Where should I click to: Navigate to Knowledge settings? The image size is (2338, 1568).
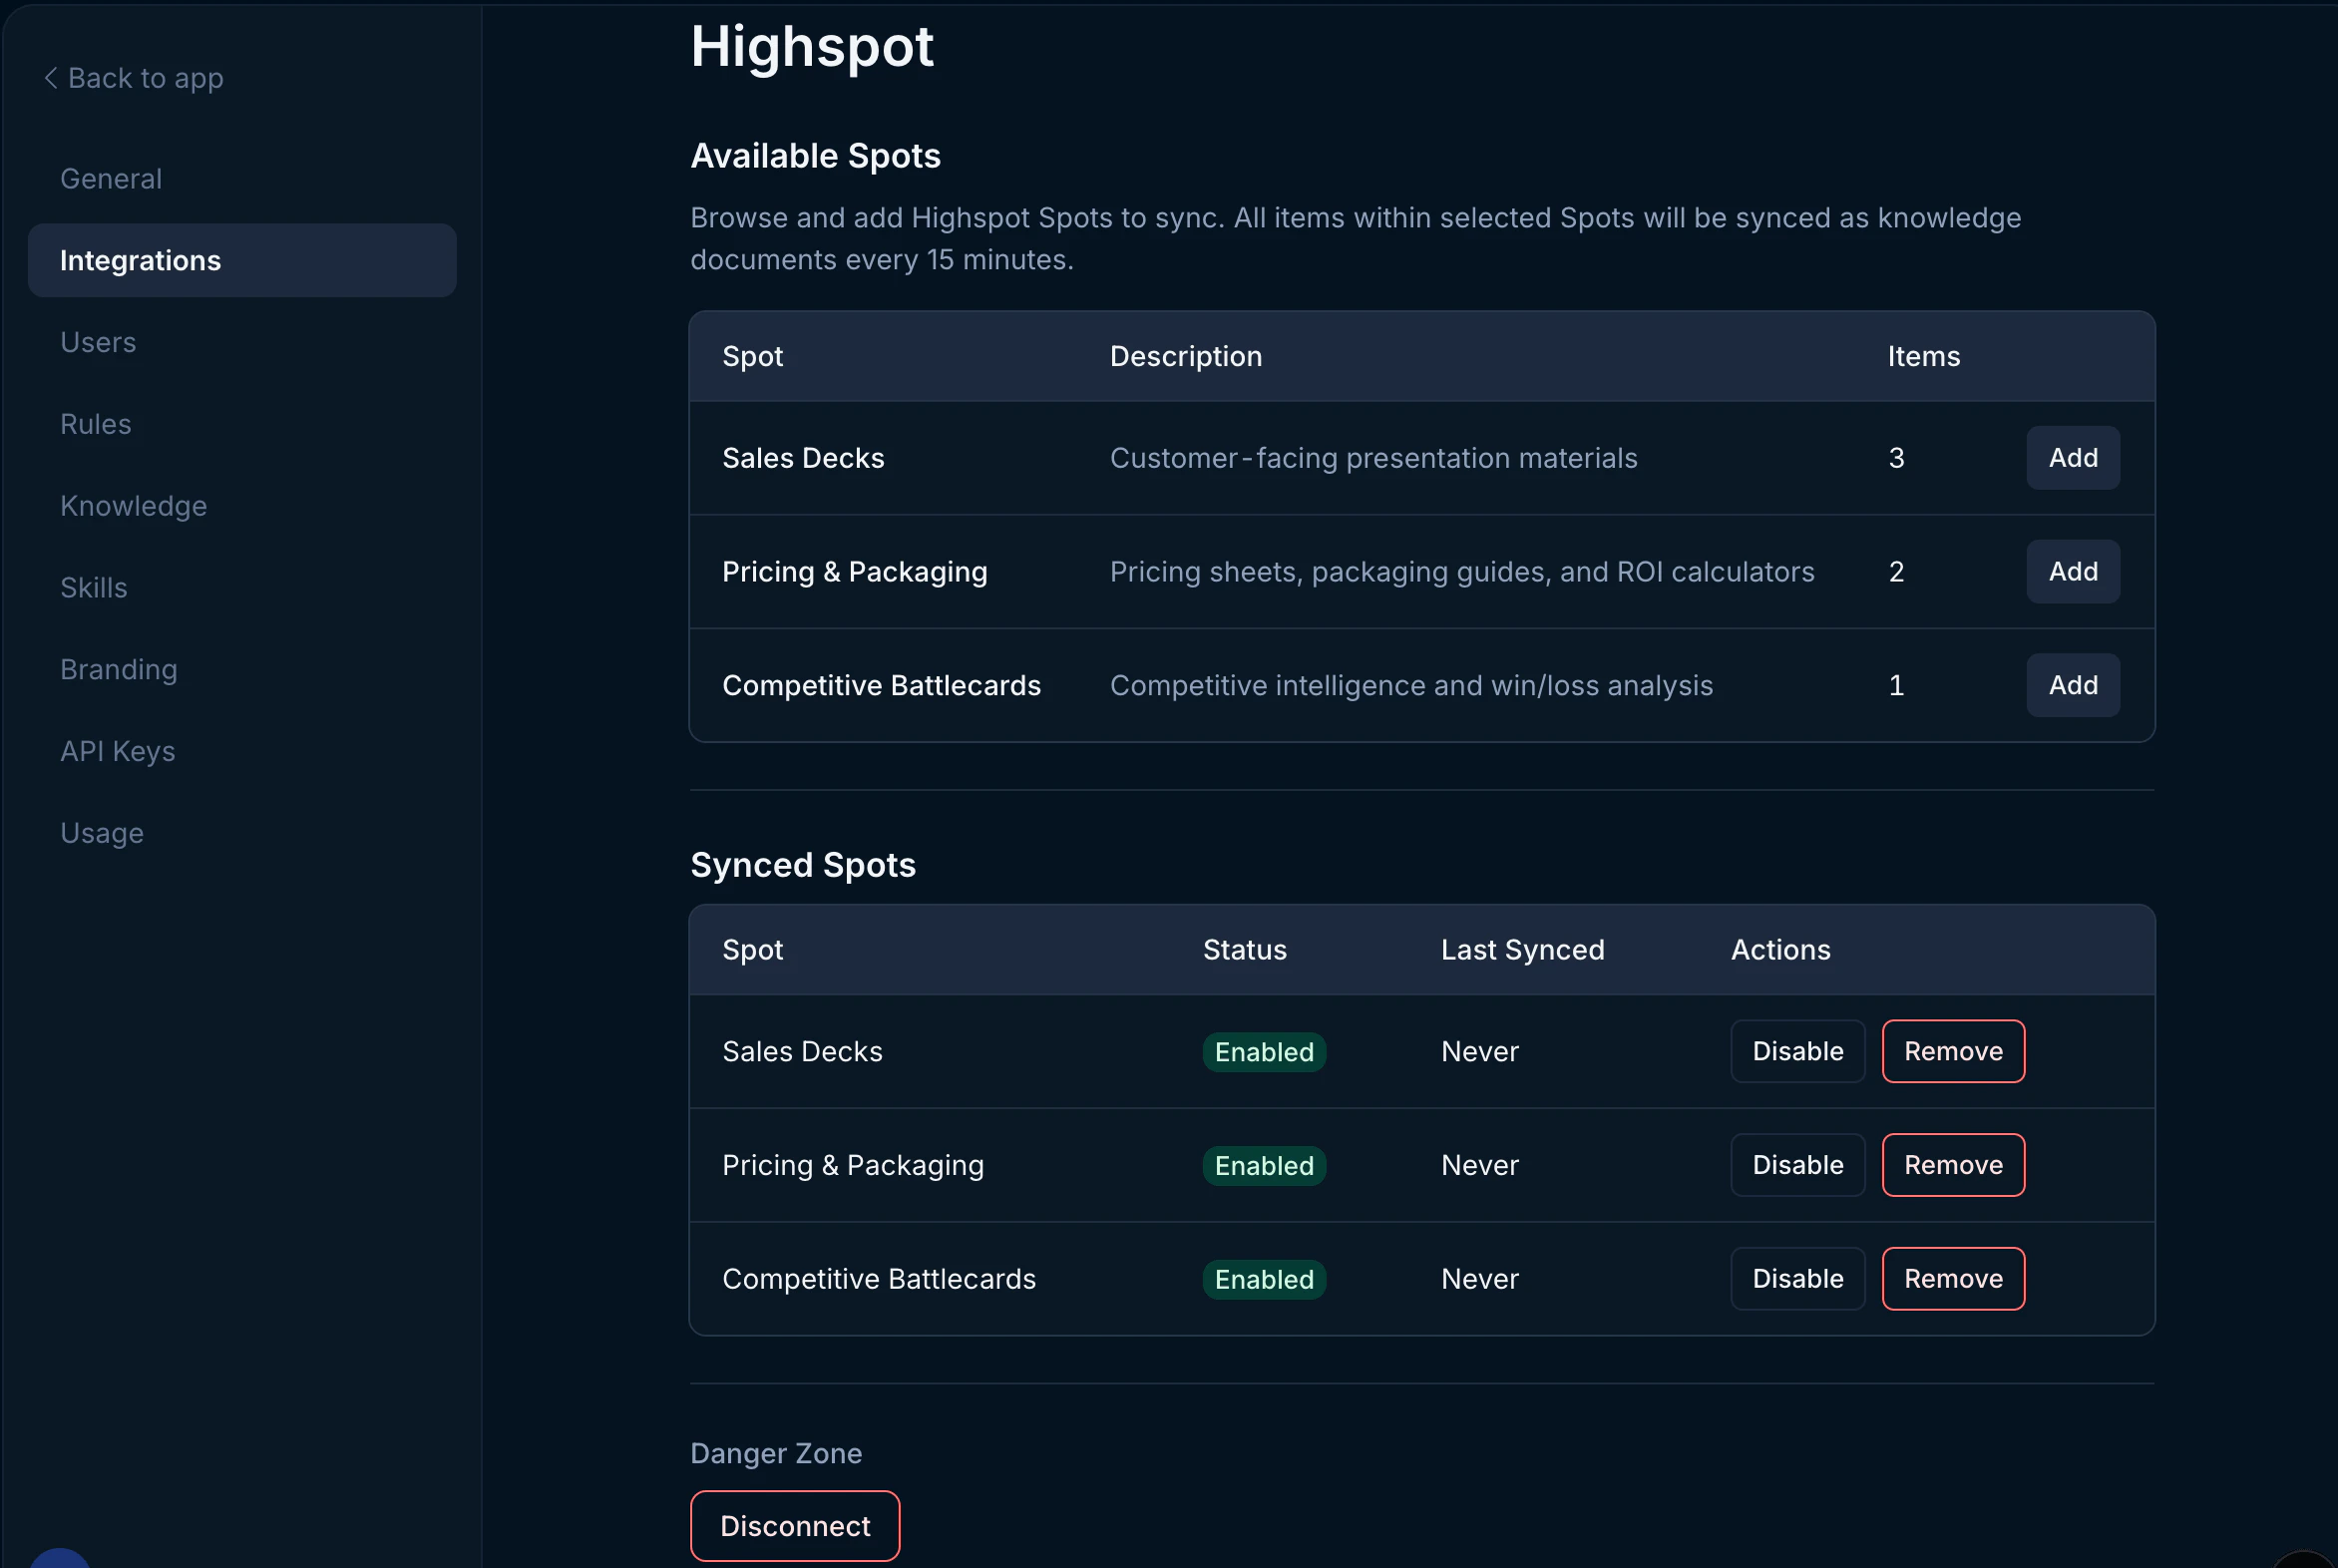tap(134, 506)
